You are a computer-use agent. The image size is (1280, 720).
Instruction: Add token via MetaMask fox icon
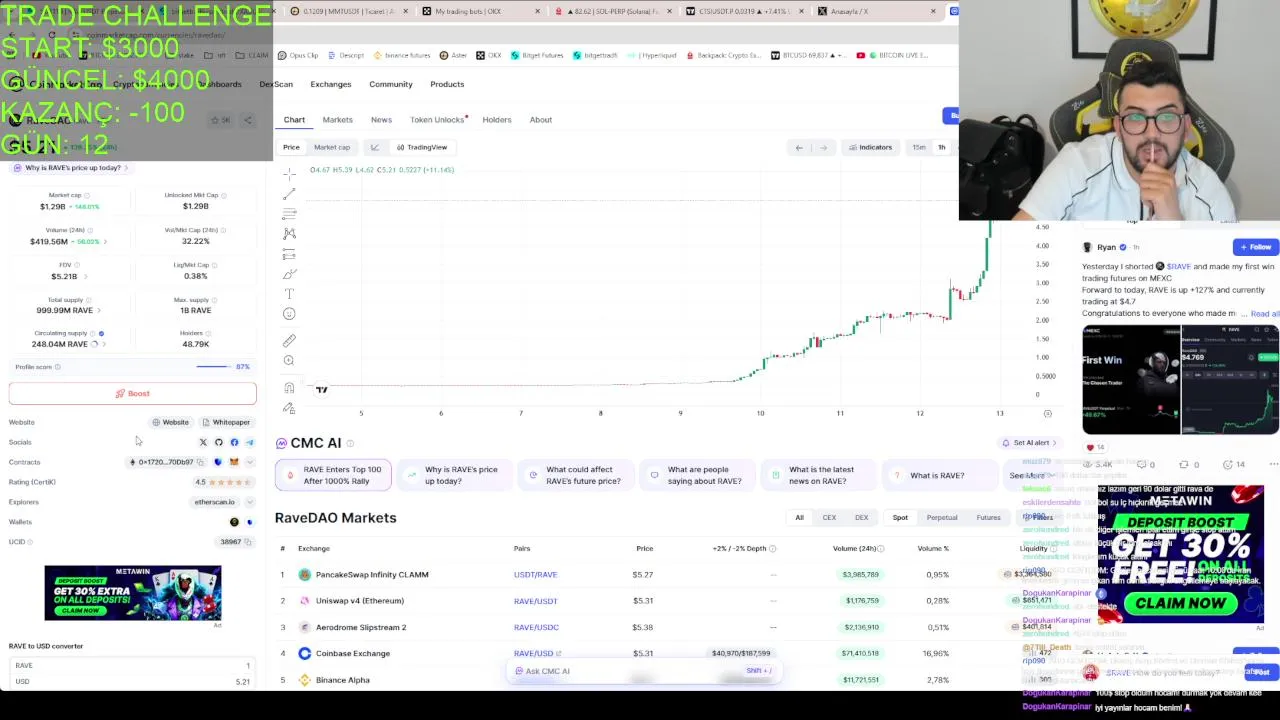(234, 462)
